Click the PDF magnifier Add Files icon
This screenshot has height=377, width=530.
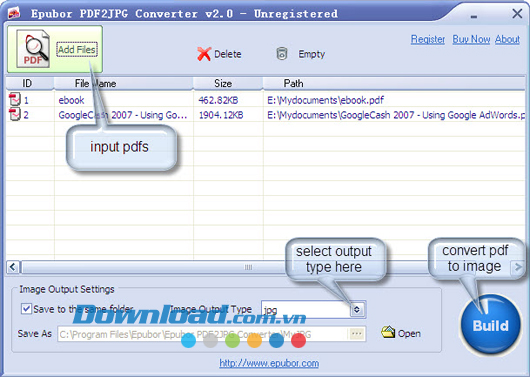33,49
